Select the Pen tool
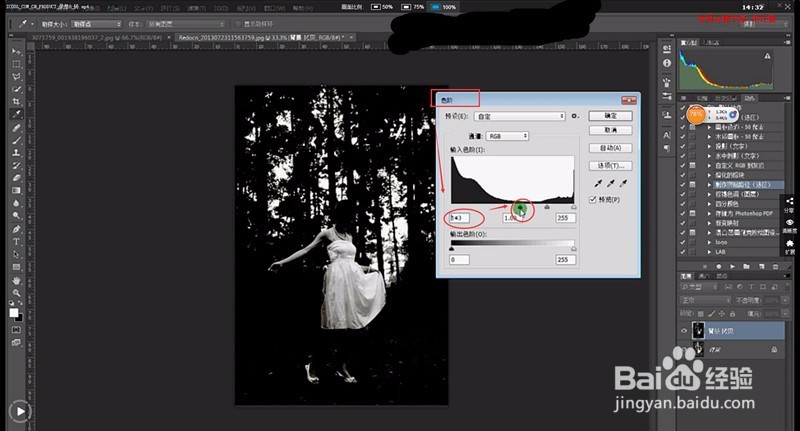 point(16,229)
